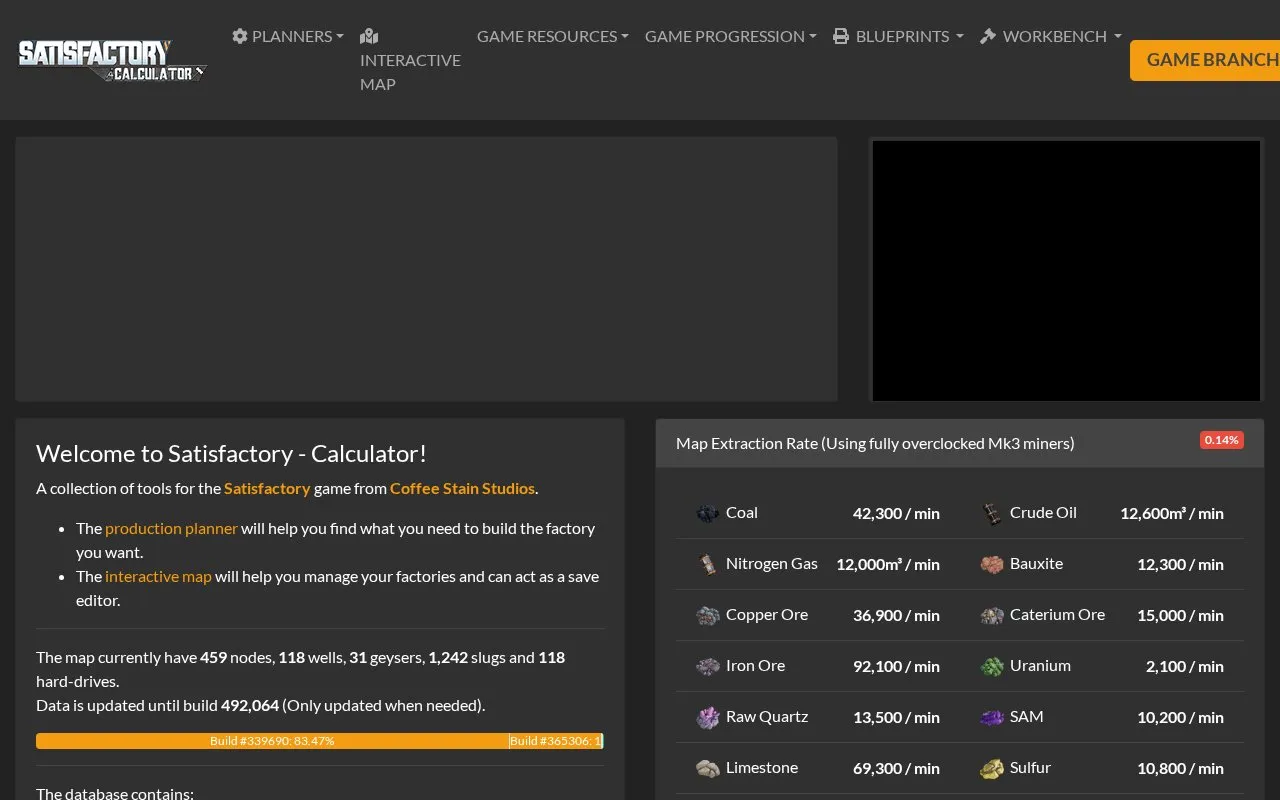Screen dimensions: 1280x800
Task: Click the Limestone resource icon
Action: pyautogui.click(x=708, y=768)
